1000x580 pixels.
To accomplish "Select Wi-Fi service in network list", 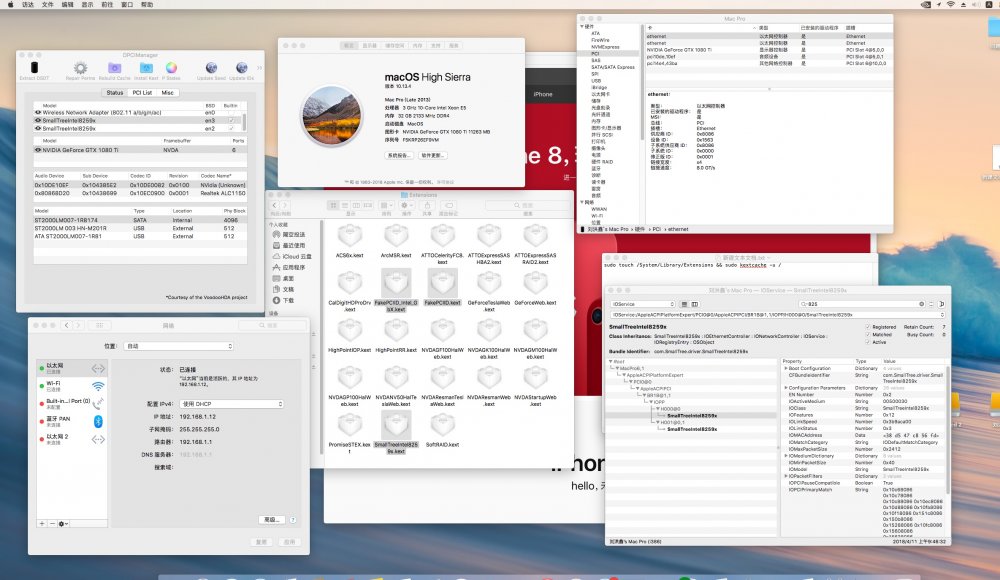I will [x=71, y=386].
